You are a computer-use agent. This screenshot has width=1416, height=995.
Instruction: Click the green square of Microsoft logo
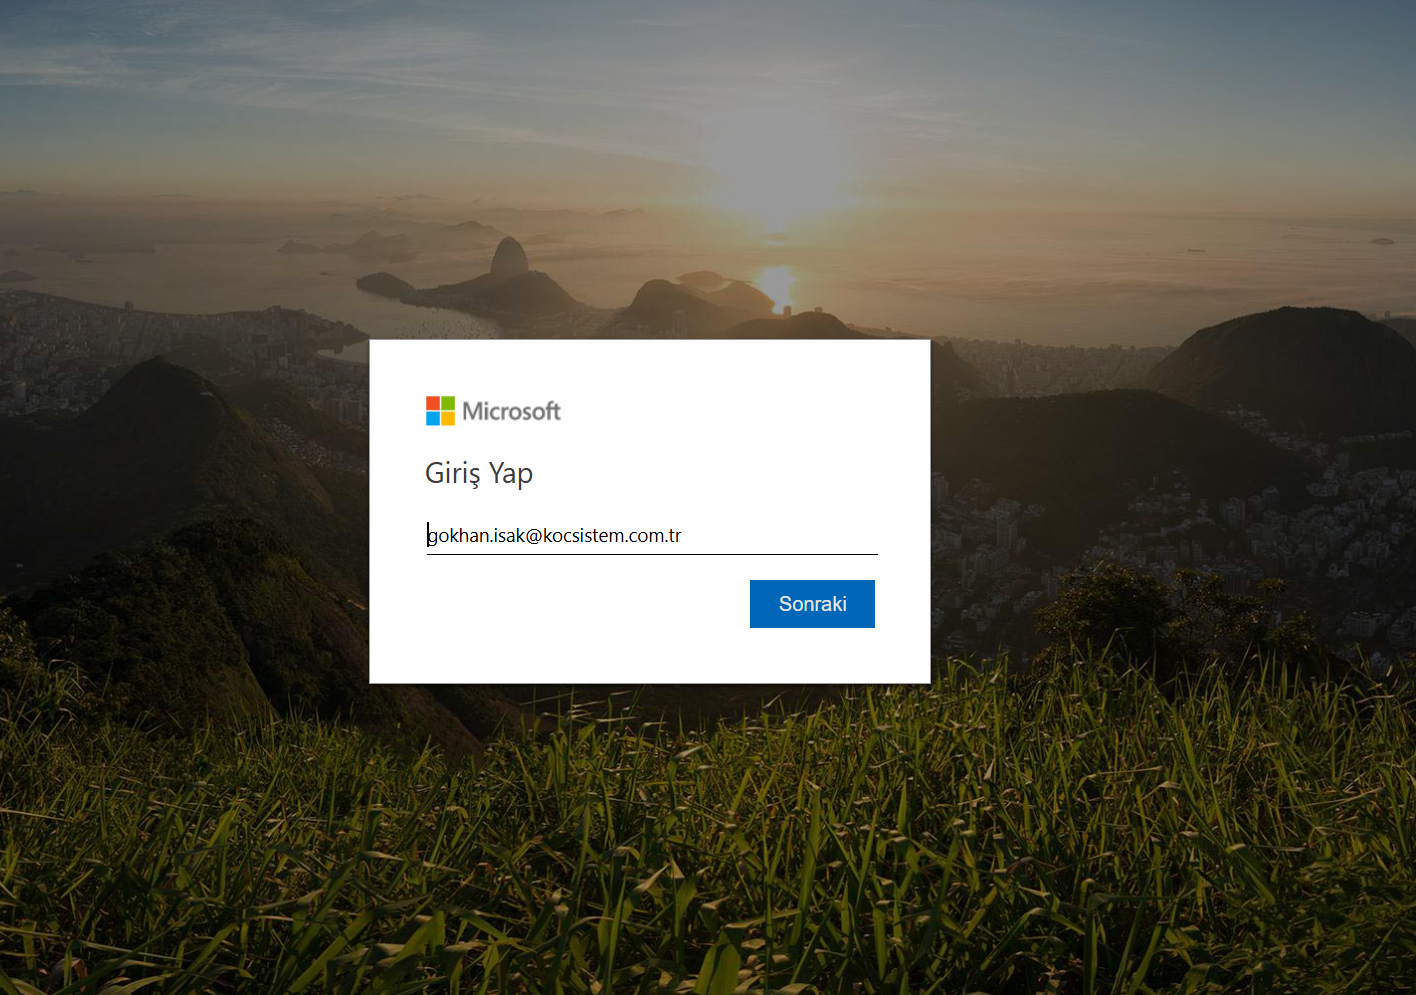point(448,403)
